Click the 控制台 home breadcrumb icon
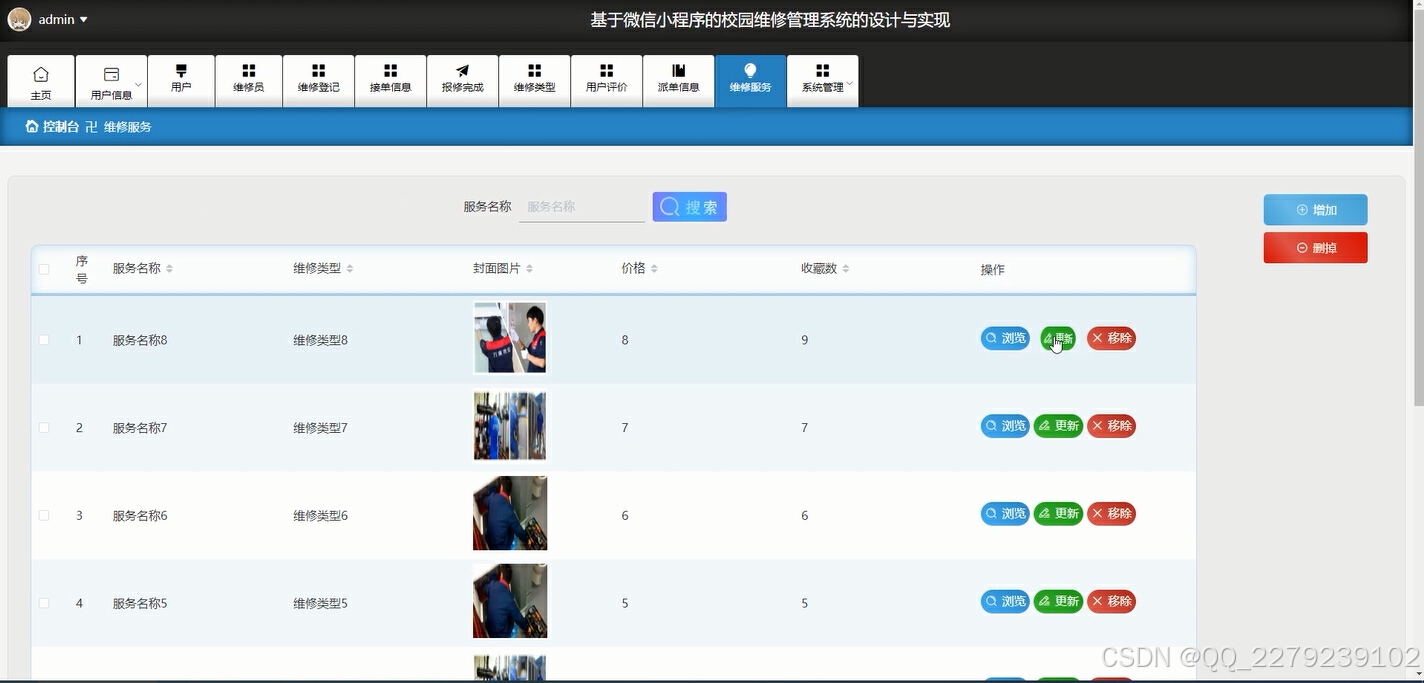The height and width of the screenshot is (683, 1424). coord(33,126)
